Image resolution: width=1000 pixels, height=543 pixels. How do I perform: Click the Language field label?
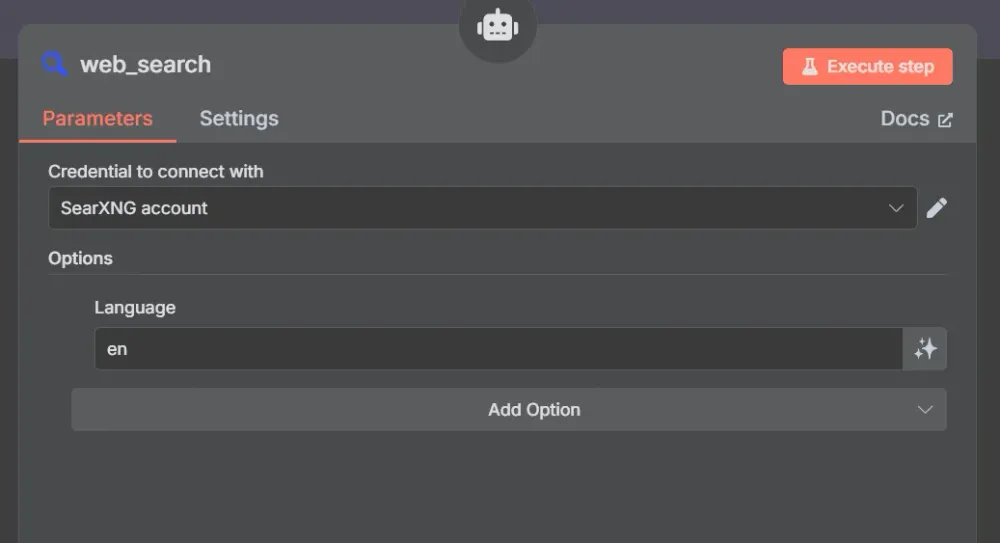pyautogui.click(x=135, y=308)
